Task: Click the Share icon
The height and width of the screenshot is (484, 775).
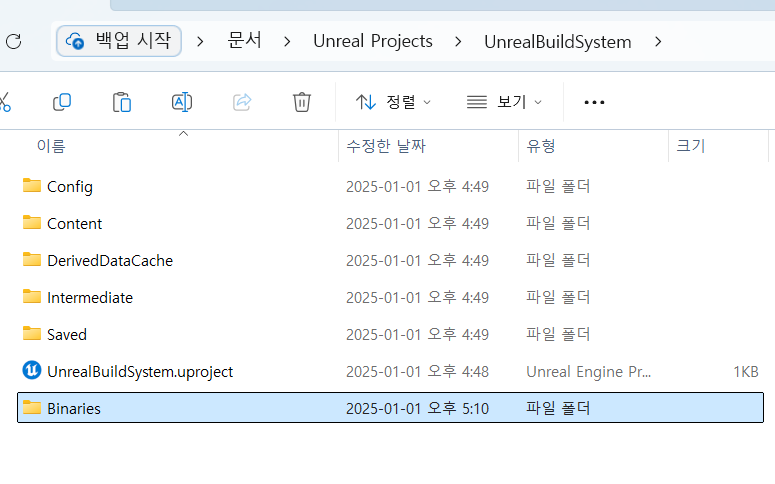Action: click(242, 102)
